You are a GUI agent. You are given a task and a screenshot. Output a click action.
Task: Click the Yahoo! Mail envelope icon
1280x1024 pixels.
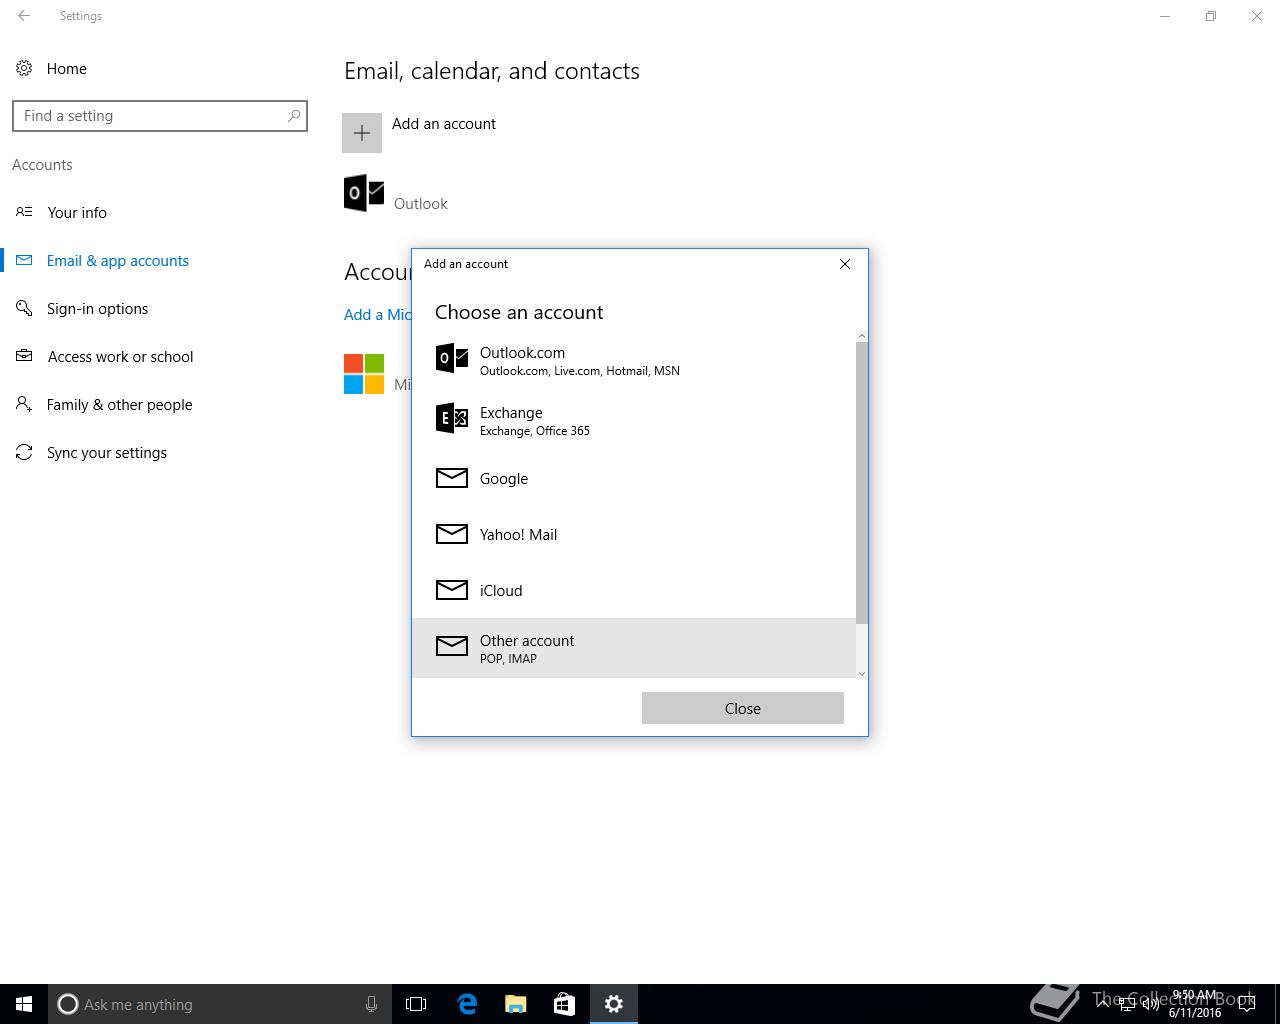click(x=452, y=534)
